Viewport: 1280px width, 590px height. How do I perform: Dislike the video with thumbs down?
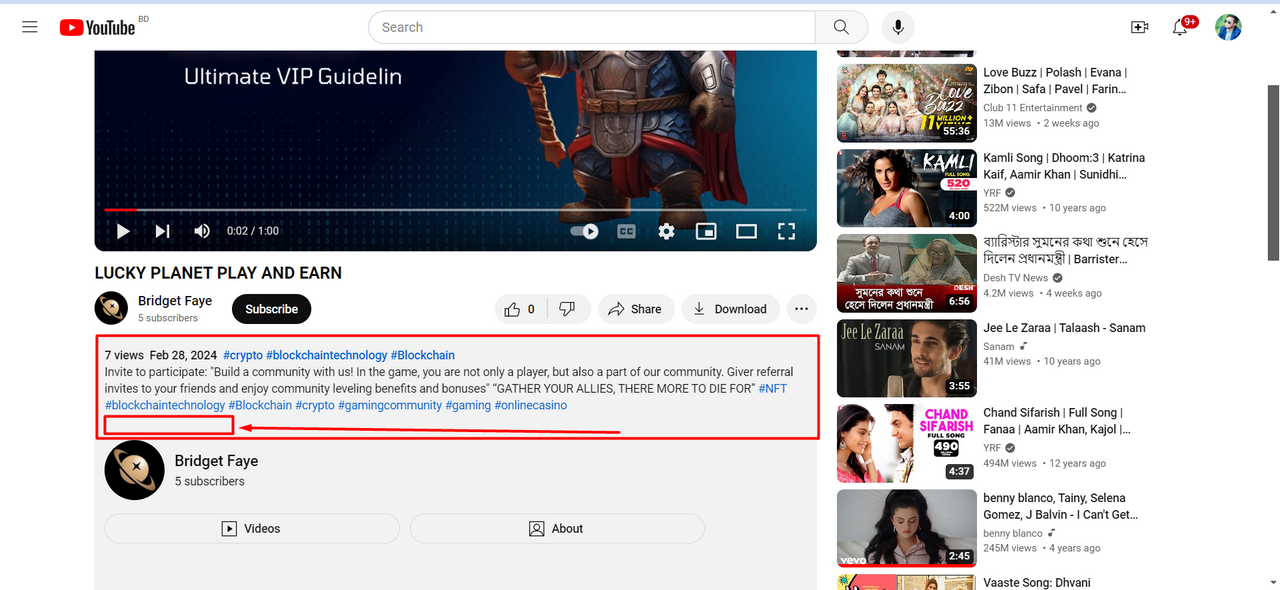(x=567, y=309)
